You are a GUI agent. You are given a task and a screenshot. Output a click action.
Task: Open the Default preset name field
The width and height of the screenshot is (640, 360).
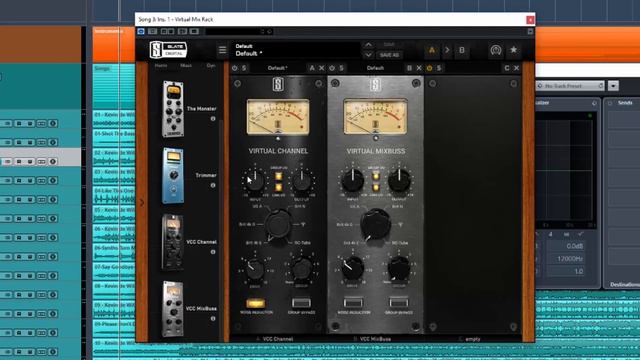pos(296,50)
